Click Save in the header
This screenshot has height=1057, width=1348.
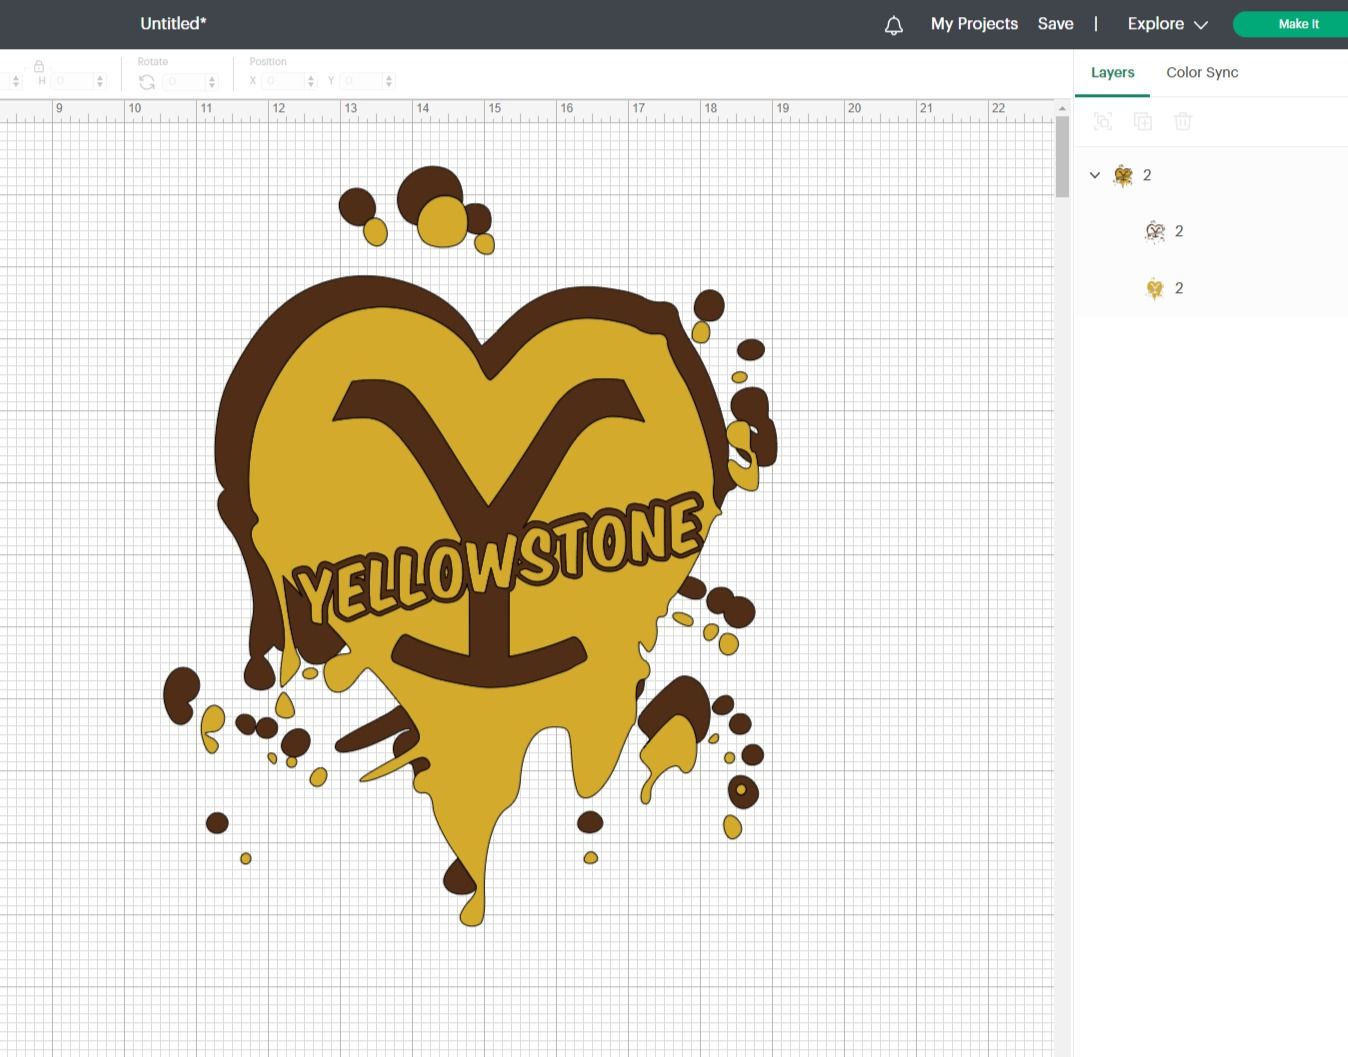click(1055, 23)
